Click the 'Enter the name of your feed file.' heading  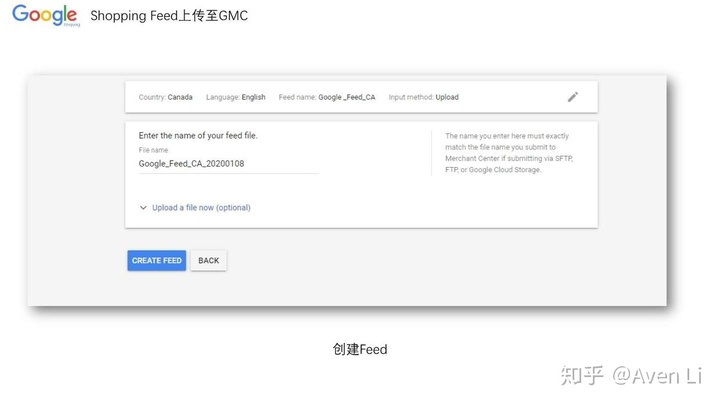click(198, 135)
